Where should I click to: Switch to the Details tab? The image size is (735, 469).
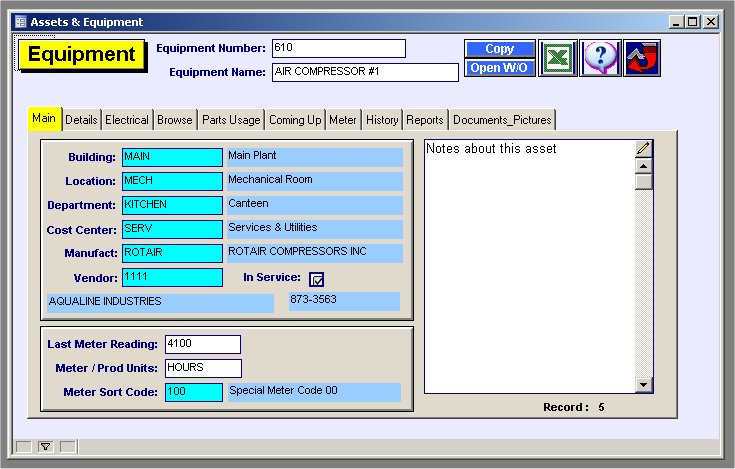tap(82, 120)
